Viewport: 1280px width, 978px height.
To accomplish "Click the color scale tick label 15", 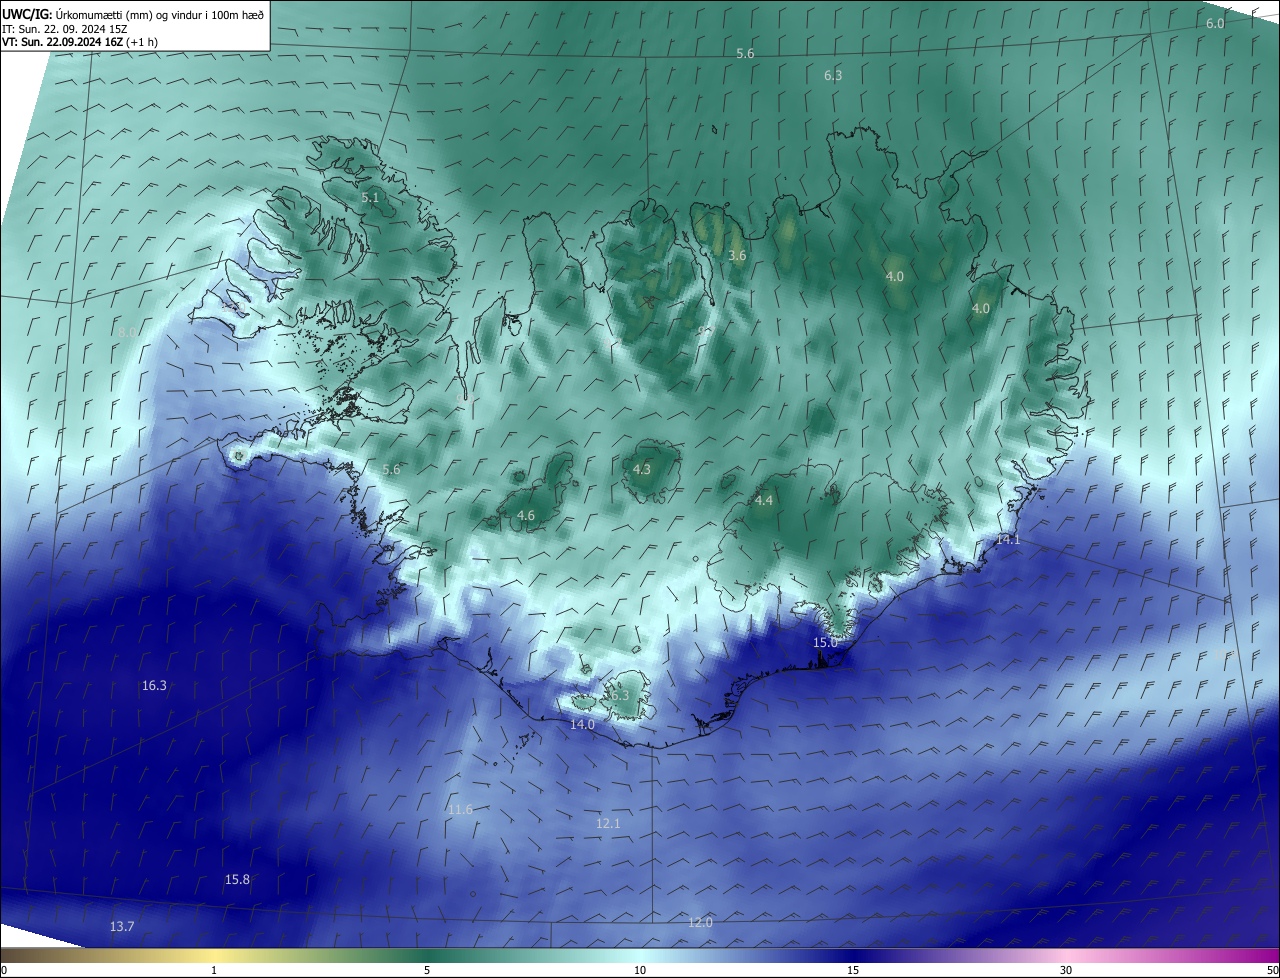I will pyautogui.click(x=853, y=971).
